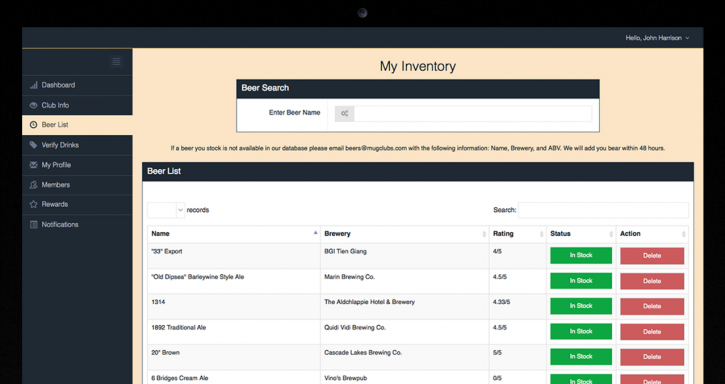
Task: Open the Rewards section
Action: coord(77,204)
